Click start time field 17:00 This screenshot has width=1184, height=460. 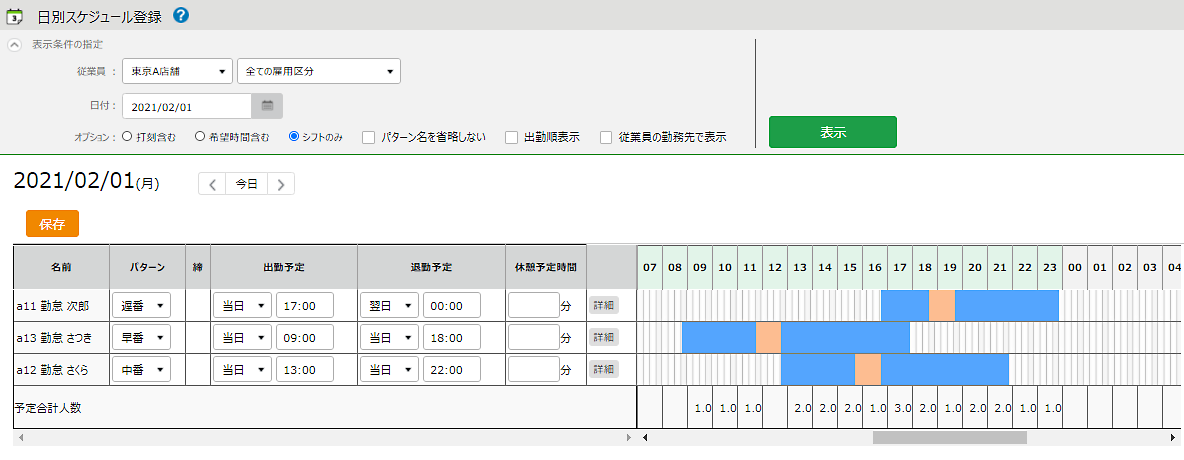[305, 305]
